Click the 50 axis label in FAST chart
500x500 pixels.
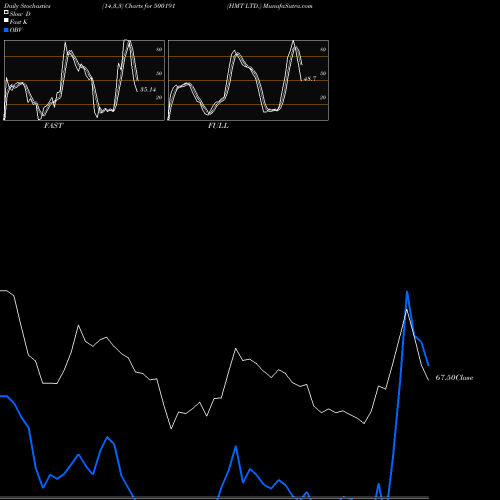tap(159, 73)
